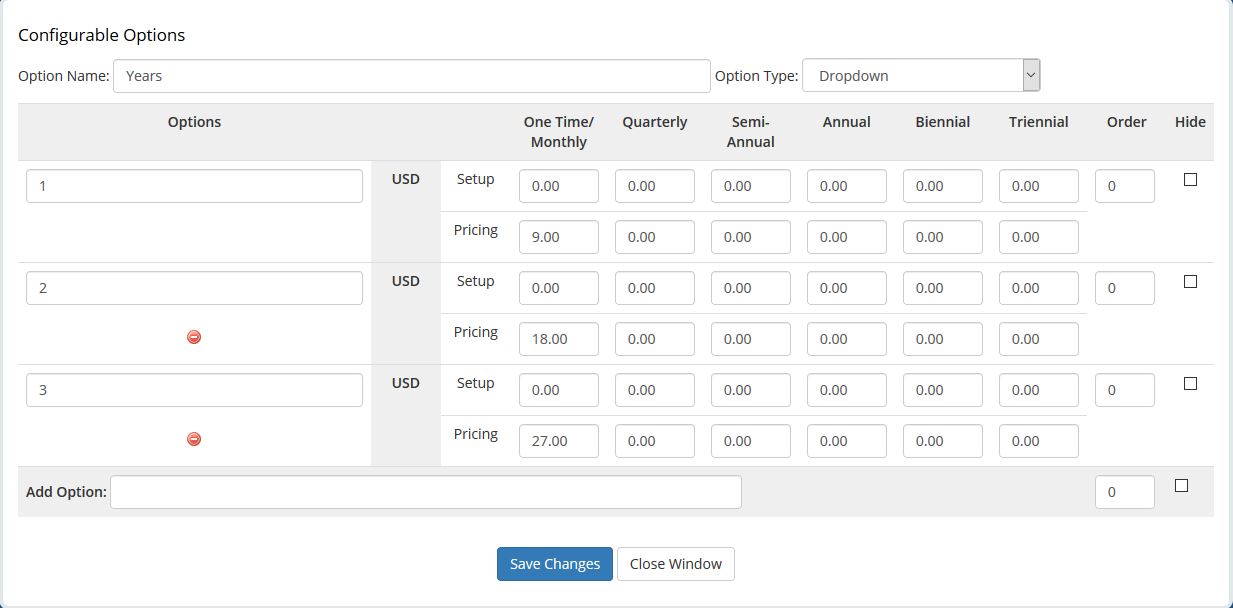Edit option 1 Triennial pricing field
The height and width of the screenshot is (608, 1233).
tap(1039, 237)
